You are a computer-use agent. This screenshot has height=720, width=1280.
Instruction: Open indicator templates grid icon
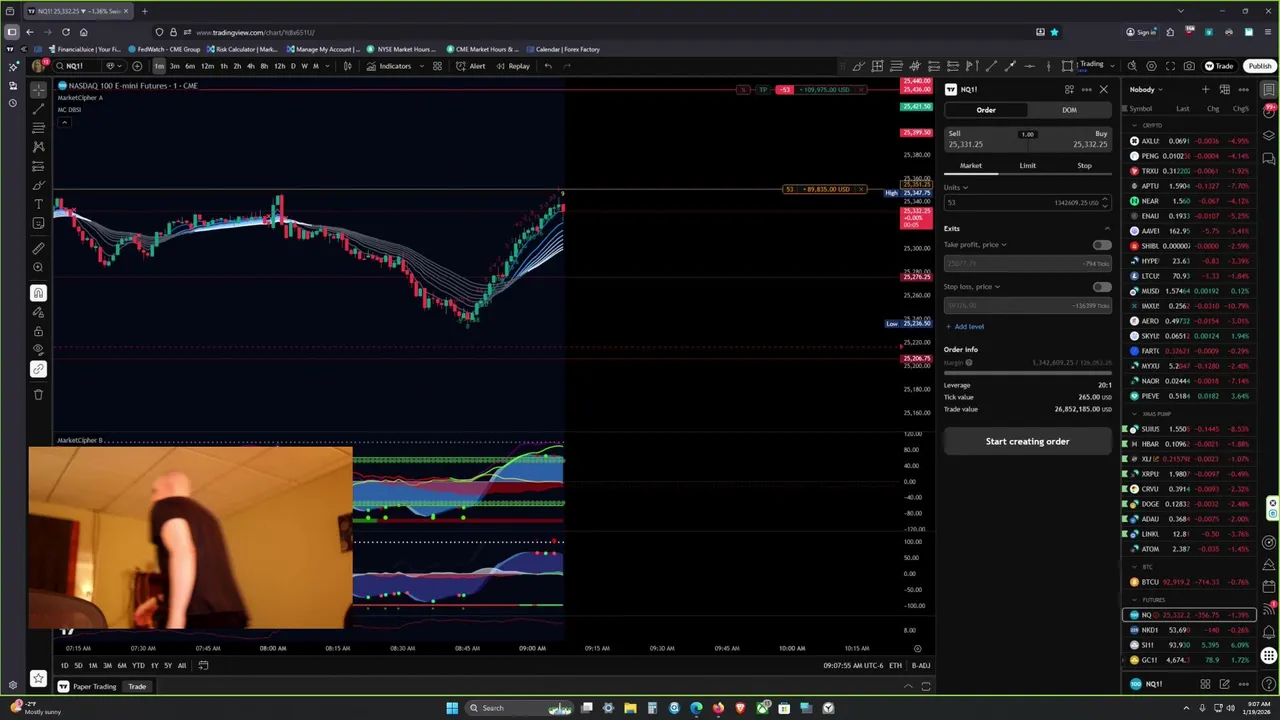click(x=437, y=66)
